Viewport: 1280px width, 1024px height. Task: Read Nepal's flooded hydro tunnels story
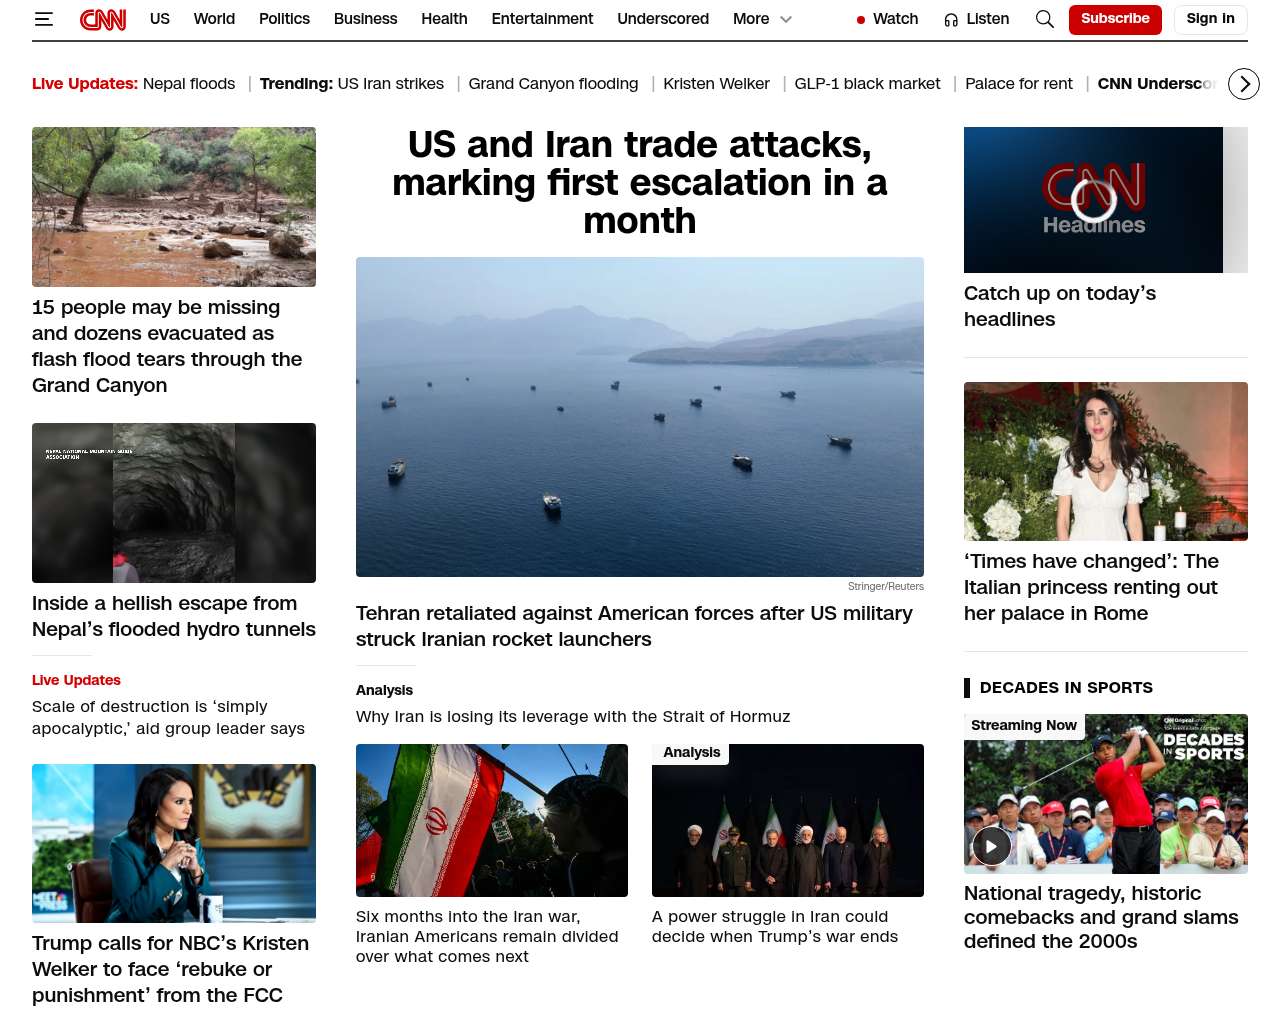coord(174,616)
